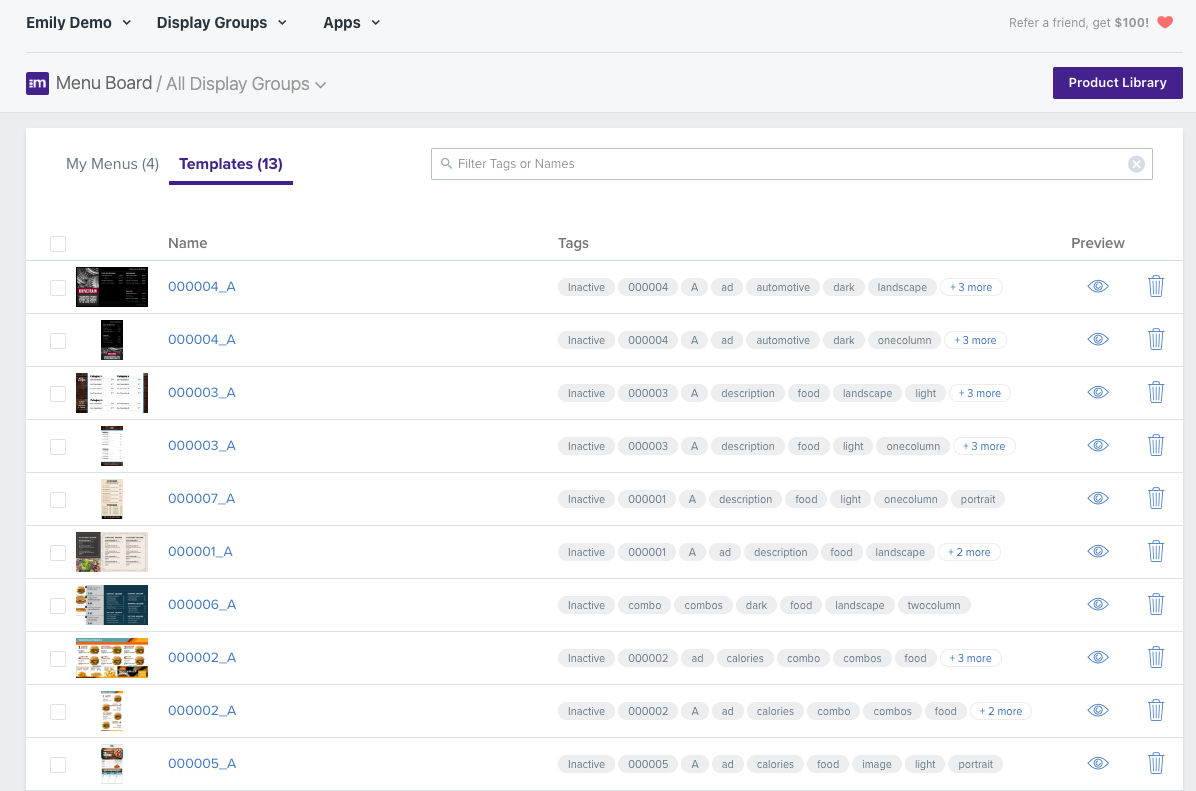Open the 000003_A template link

point(202,392)
